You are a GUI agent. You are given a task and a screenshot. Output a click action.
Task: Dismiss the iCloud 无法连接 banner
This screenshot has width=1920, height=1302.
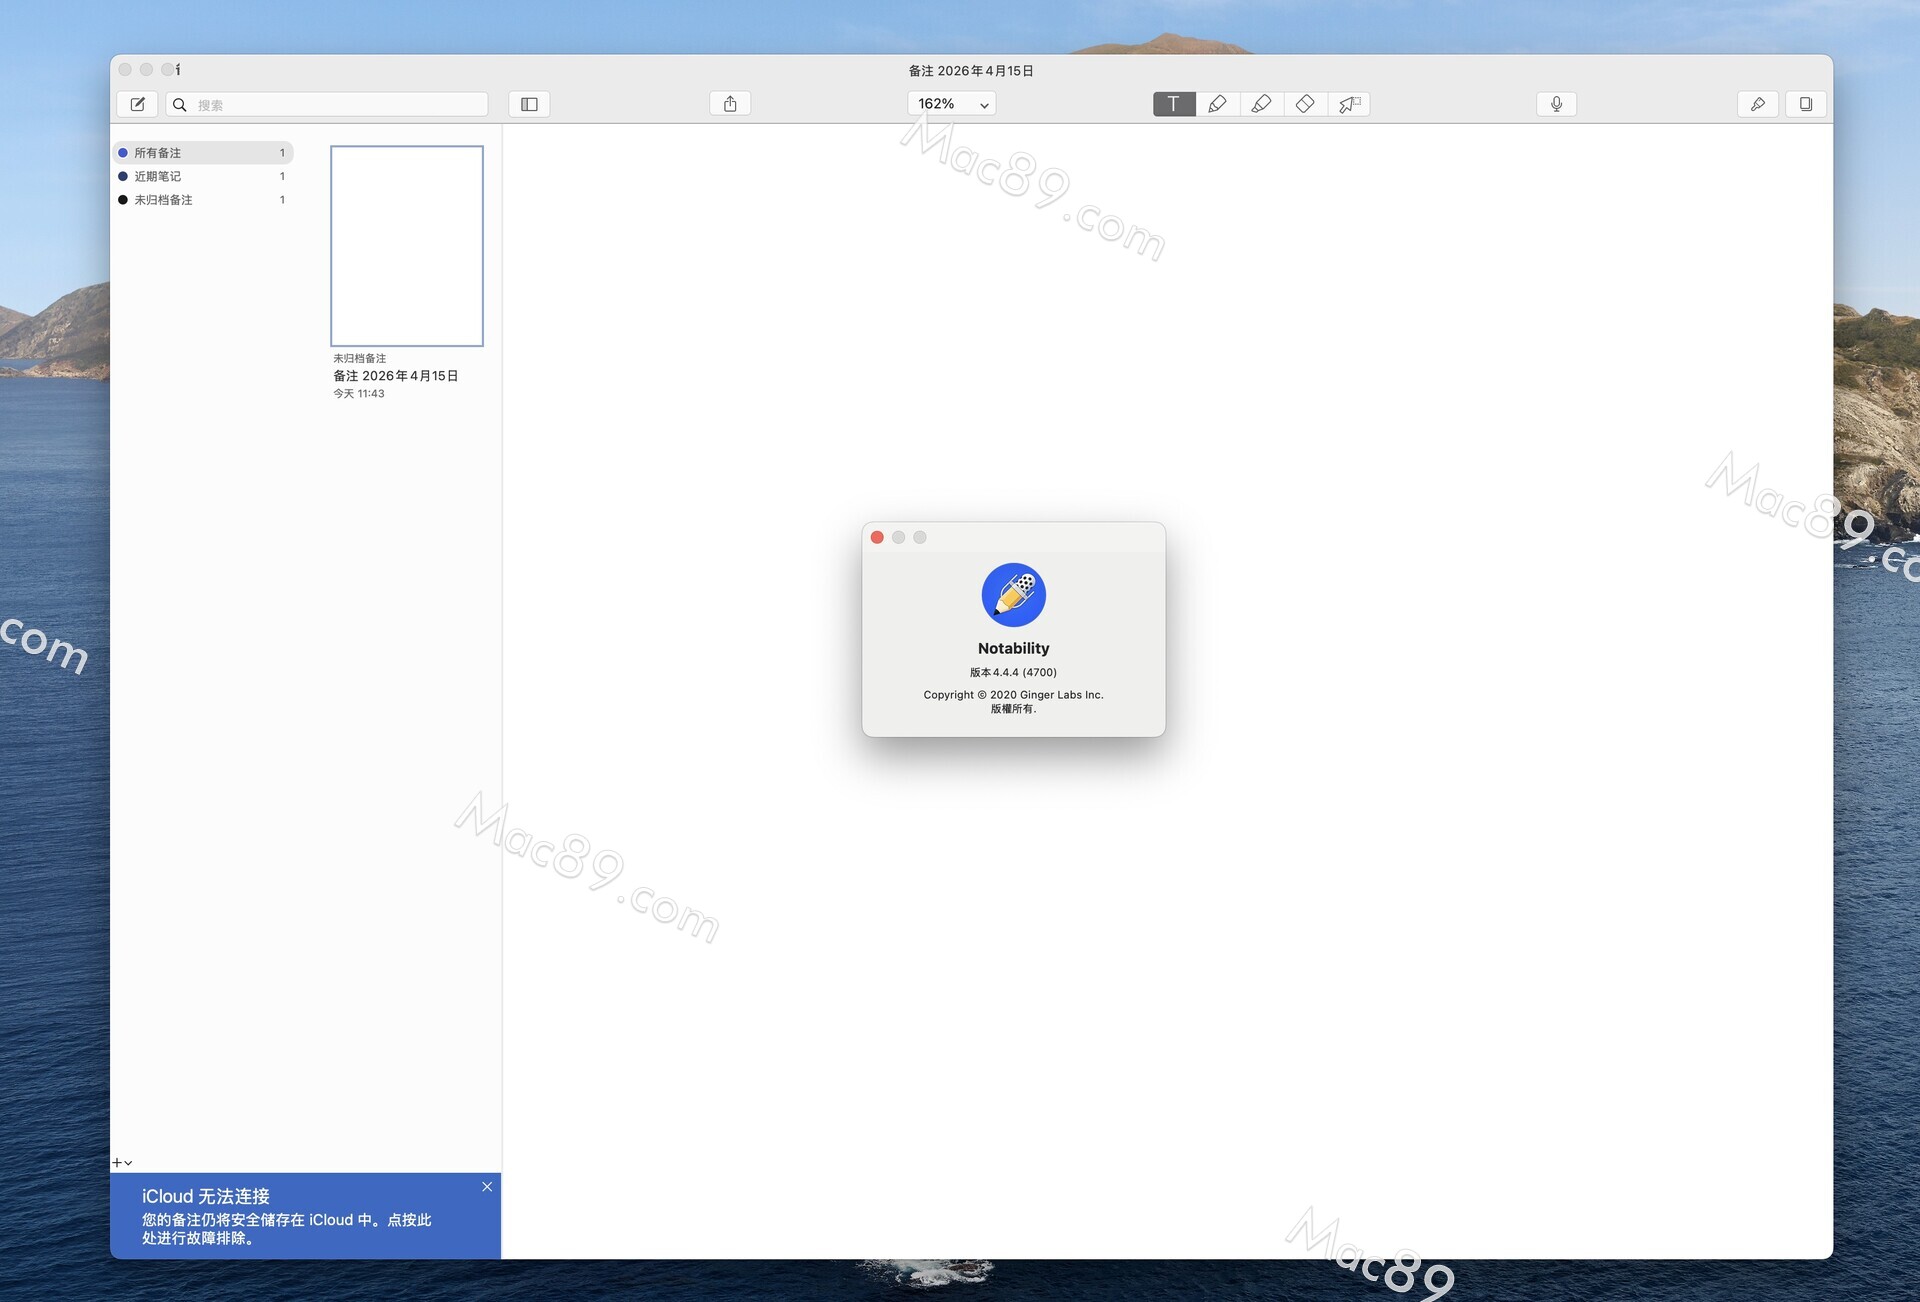(487, 1187)
